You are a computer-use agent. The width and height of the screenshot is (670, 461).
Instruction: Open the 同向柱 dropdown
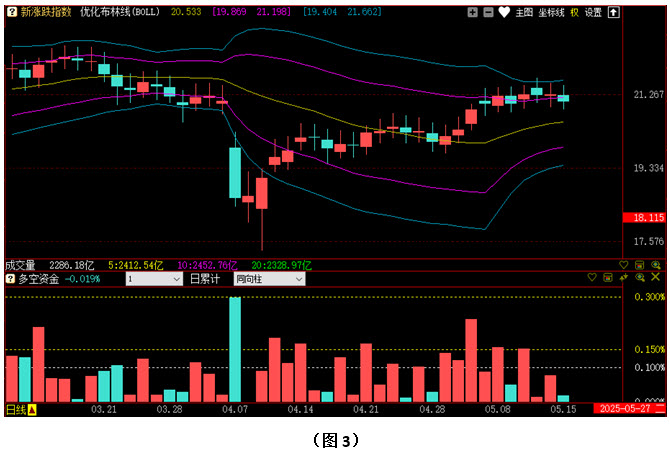click(x=269, y=279)
